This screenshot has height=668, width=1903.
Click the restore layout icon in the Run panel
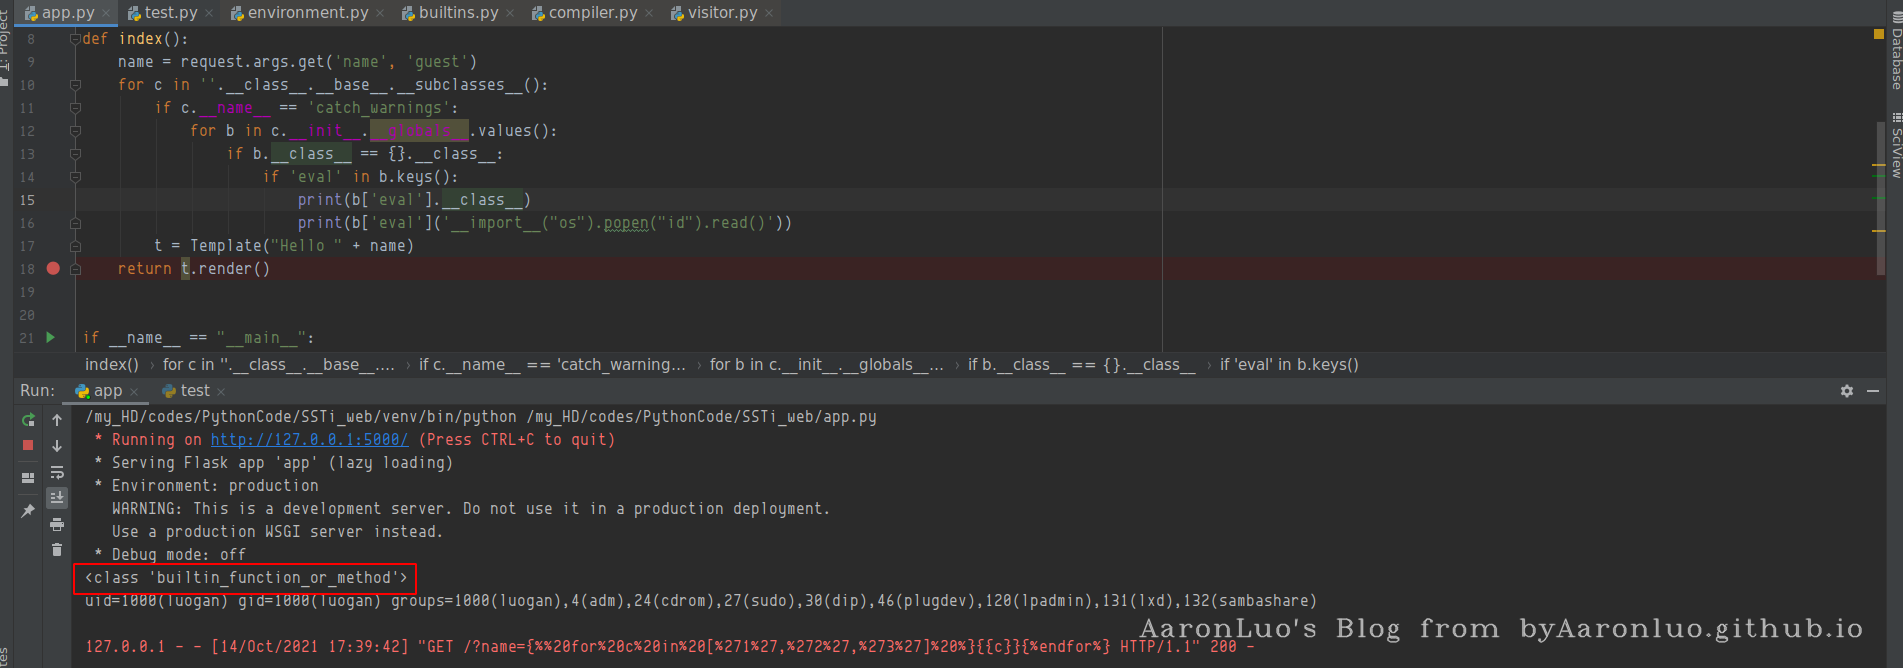pyautogui.click(x=28, y=478)
